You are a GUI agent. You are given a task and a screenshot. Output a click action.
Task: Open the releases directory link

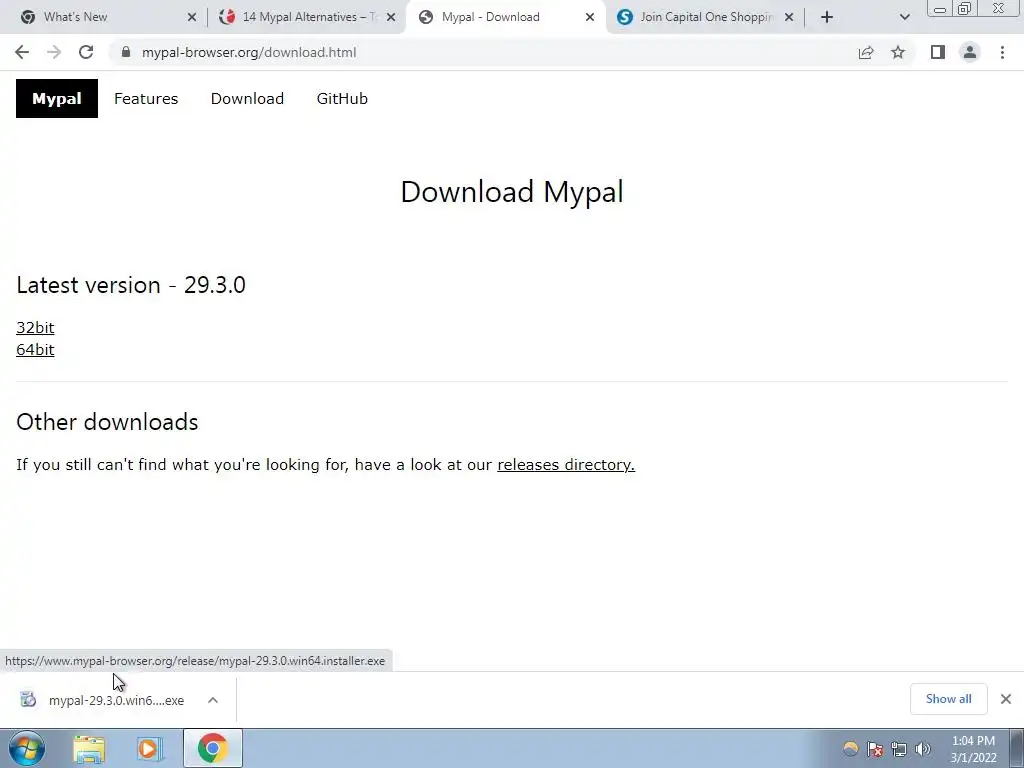coord(566,464)
